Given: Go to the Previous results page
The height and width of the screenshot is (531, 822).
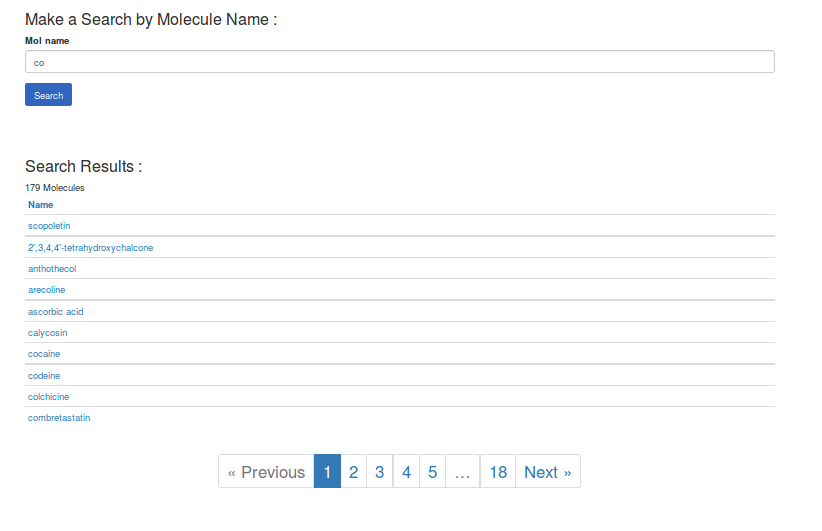Looking at the screenshot, I should (266, 472).
